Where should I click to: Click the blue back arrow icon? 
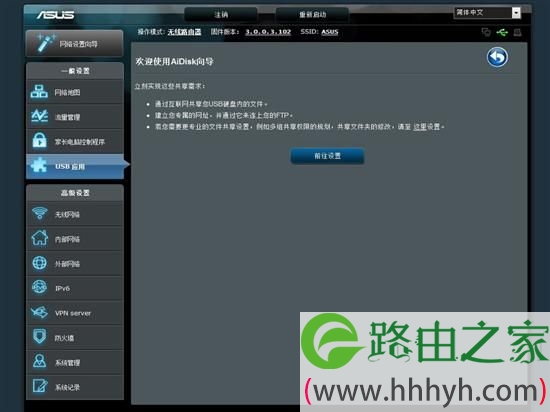(497, 57)
